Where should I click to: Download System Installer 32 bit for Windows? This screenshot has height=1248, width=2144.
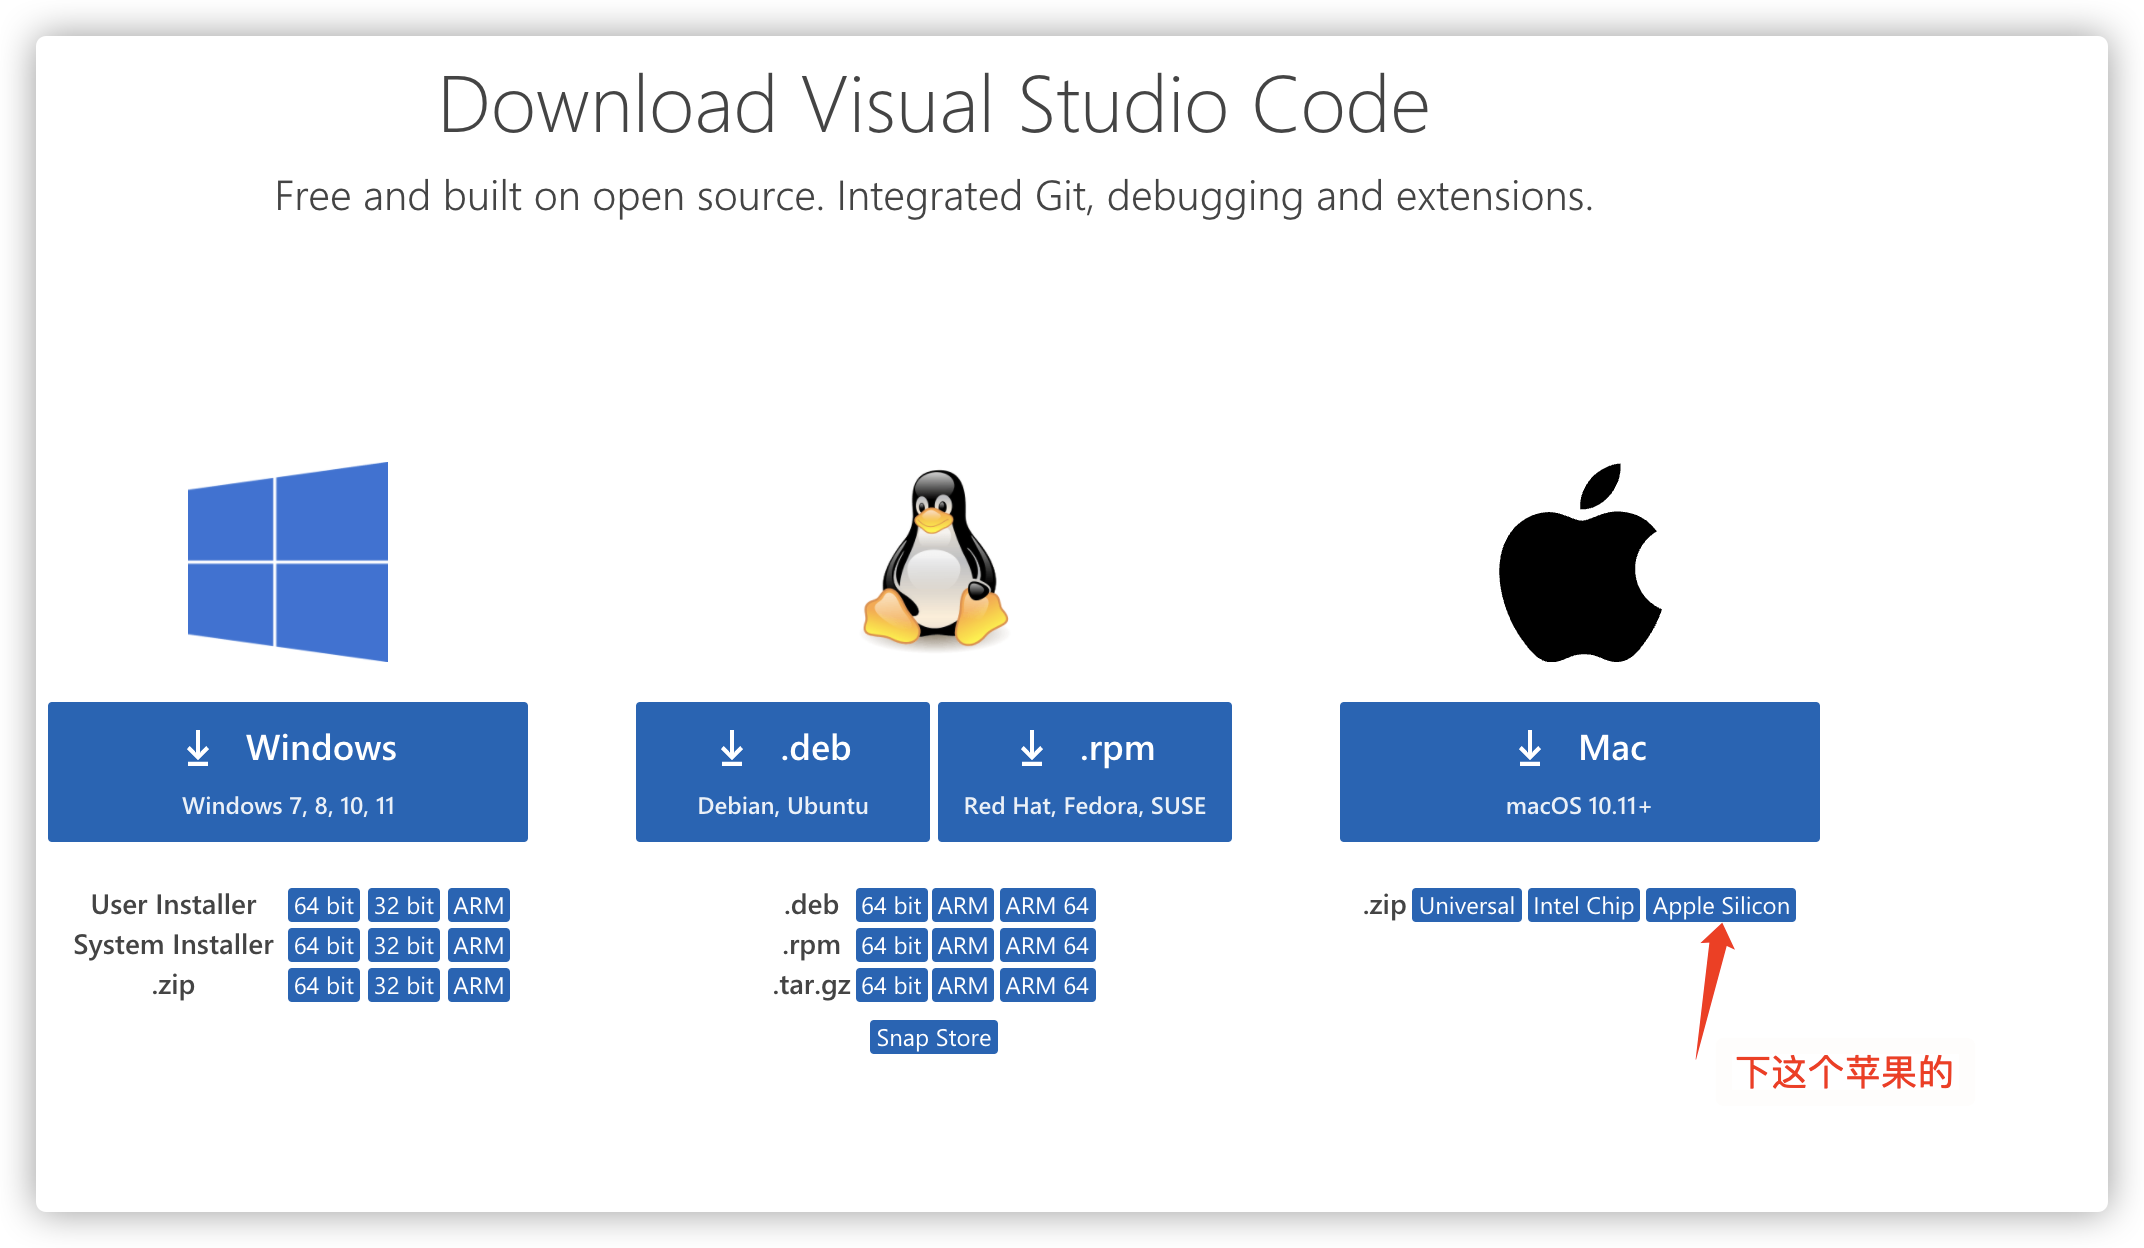pyautogui.click(x=403, y=946)
